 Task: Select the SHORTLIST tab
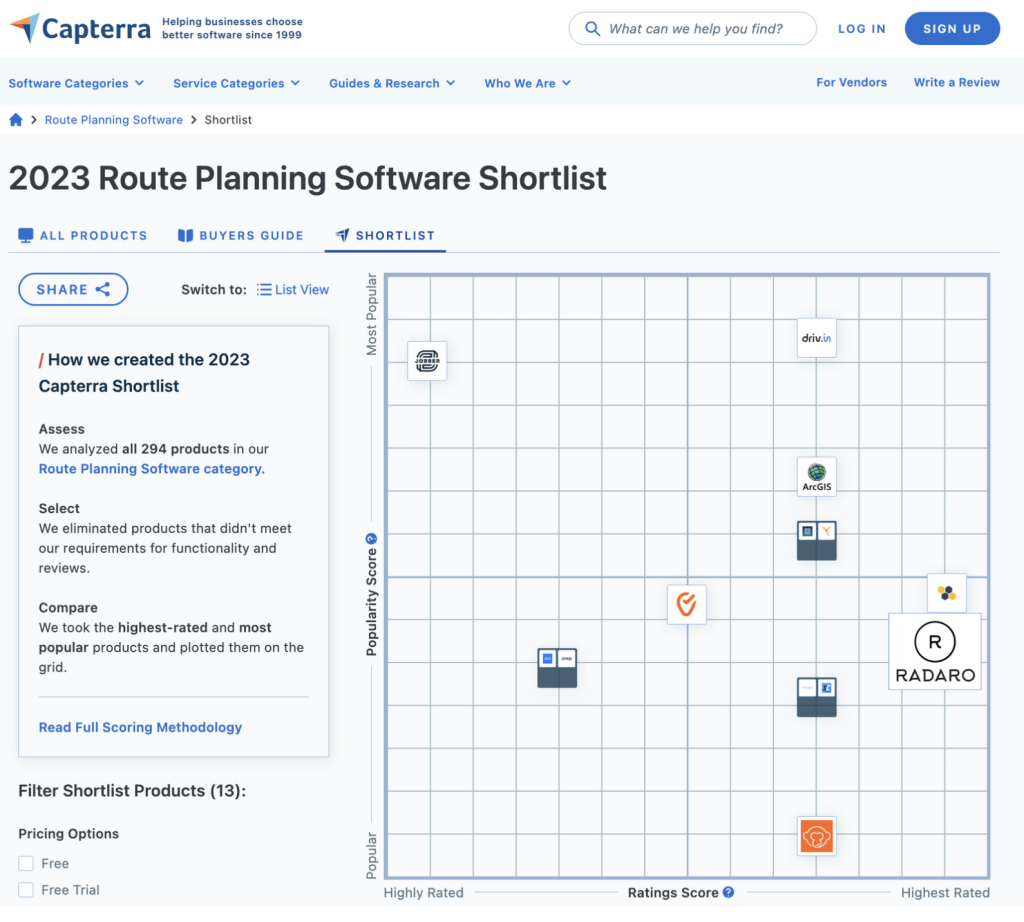tap(385, 235)
